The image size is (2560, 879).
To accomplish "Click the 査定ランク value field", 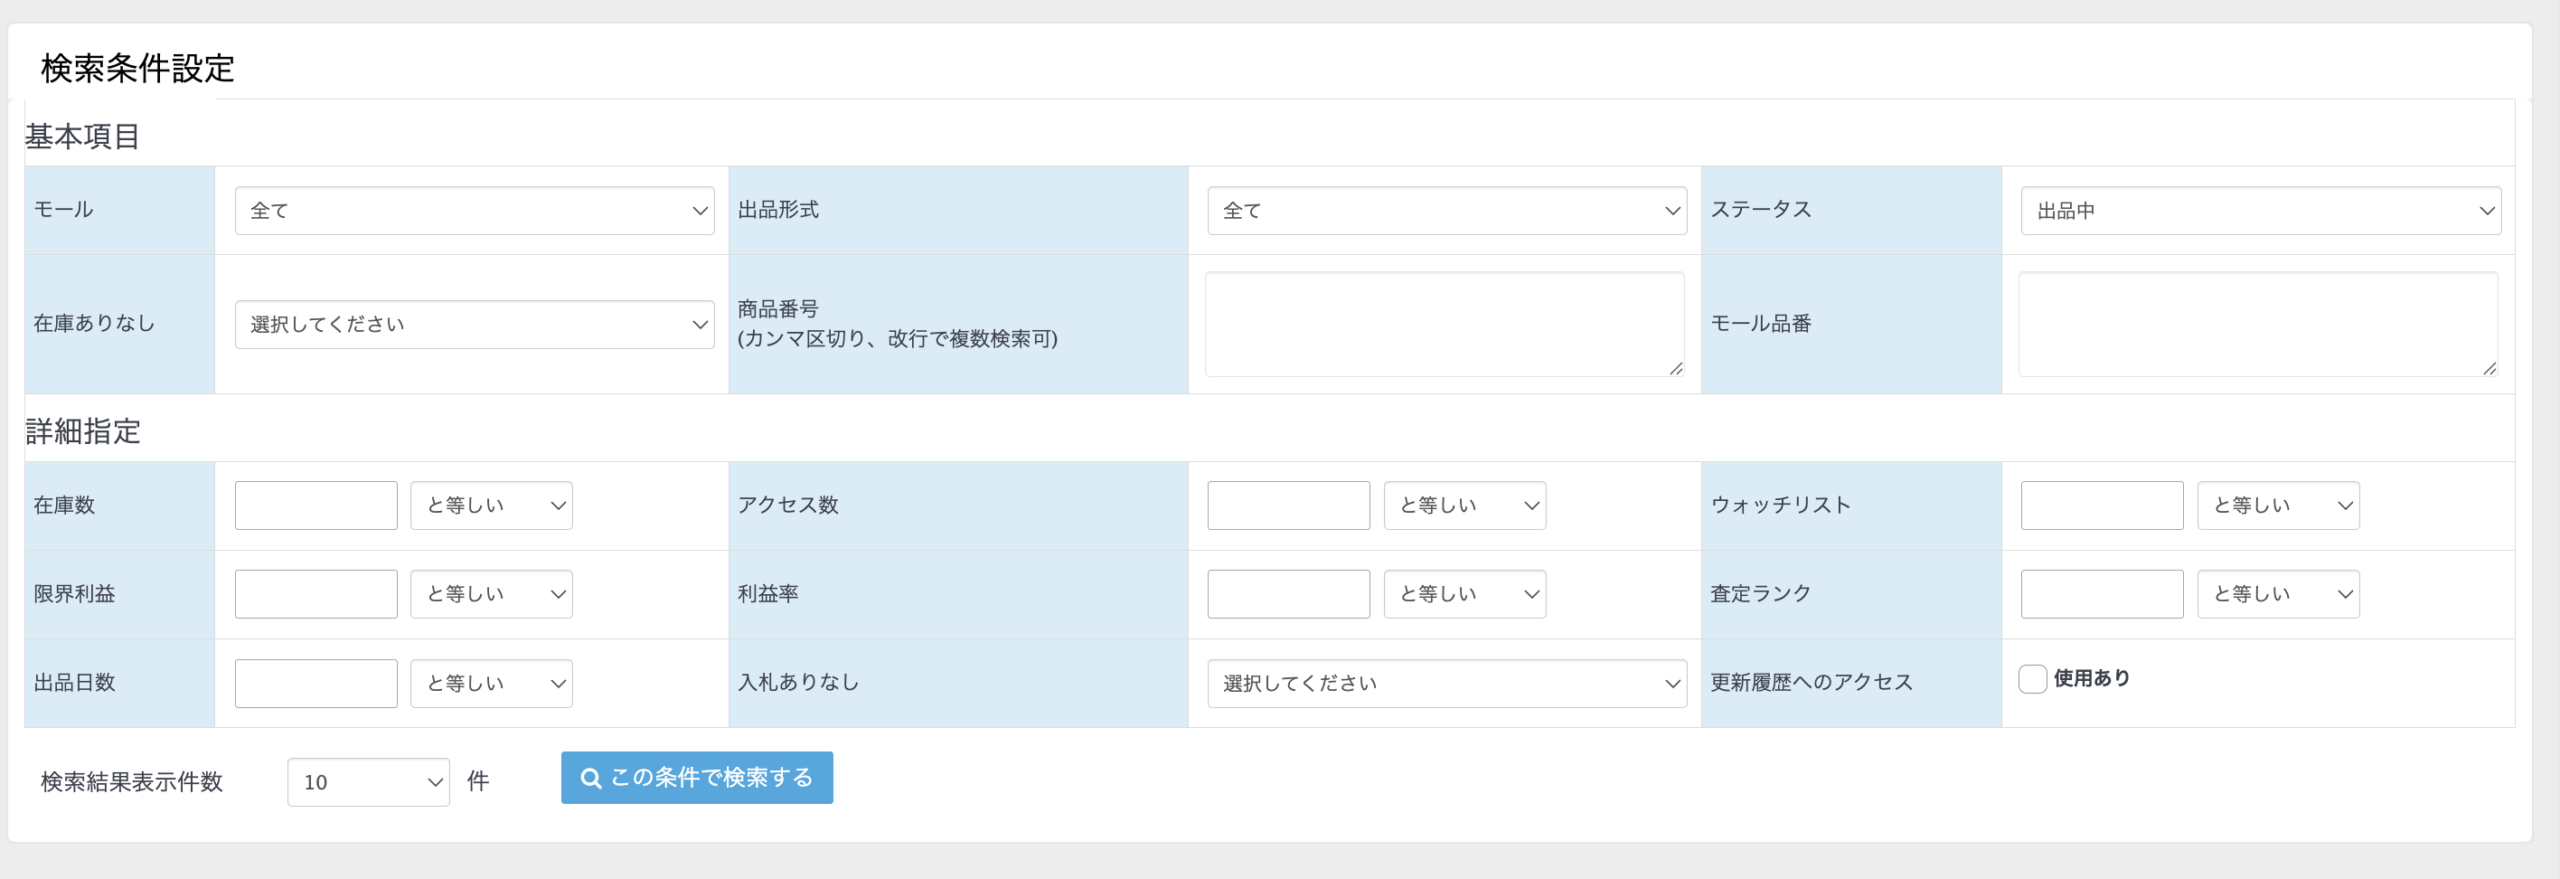I will pos(2102,595).
